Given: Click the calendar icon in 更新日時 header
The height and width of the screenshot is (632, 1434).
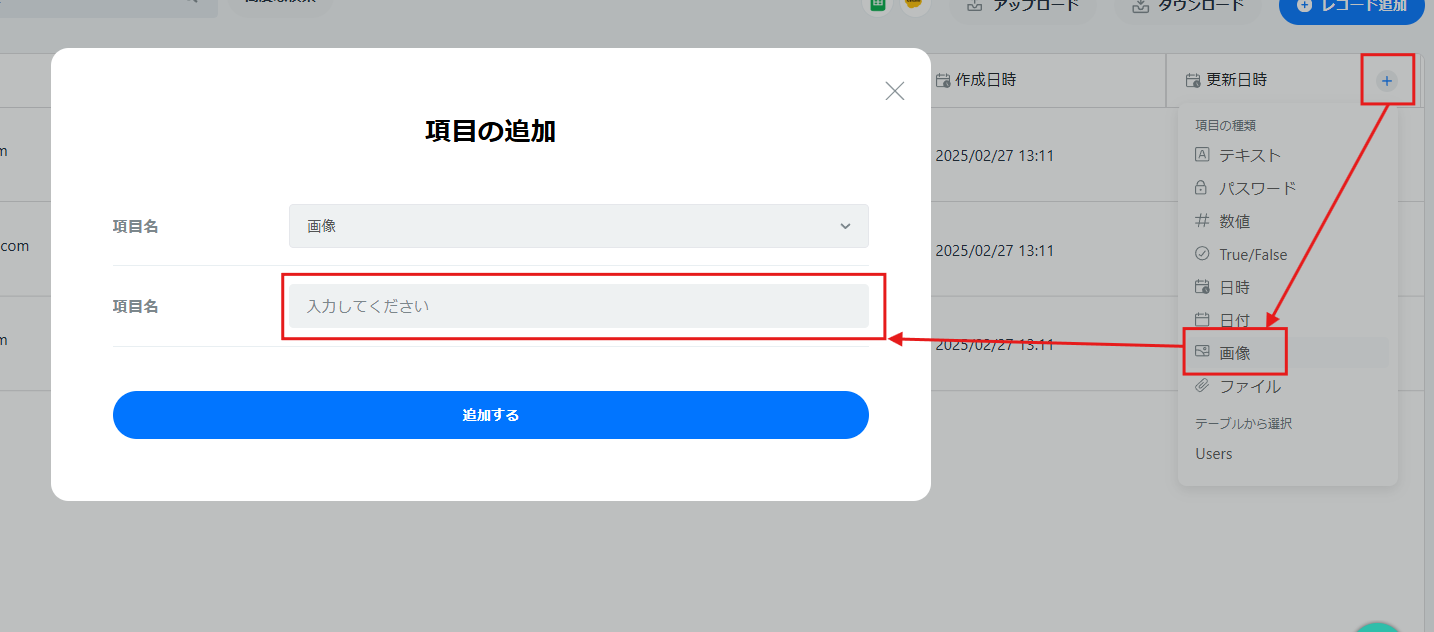Looking at the screenshot, I should point(1192,80).
